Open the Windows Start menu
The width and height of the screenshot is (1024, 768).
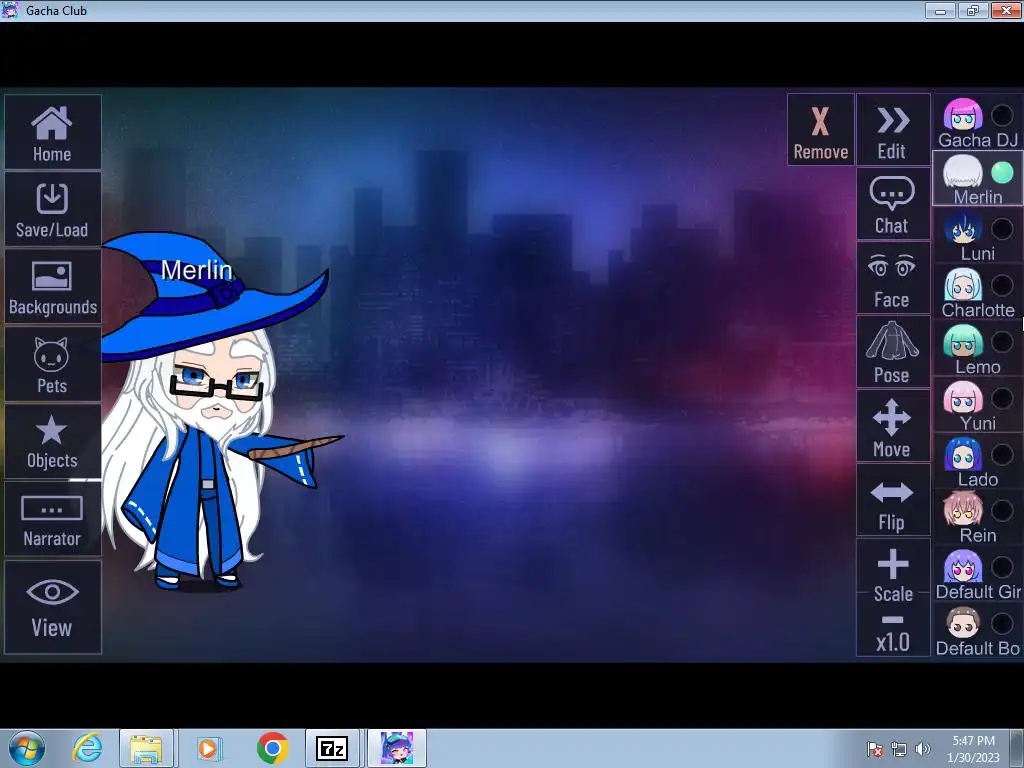click(x=27, y=748)
